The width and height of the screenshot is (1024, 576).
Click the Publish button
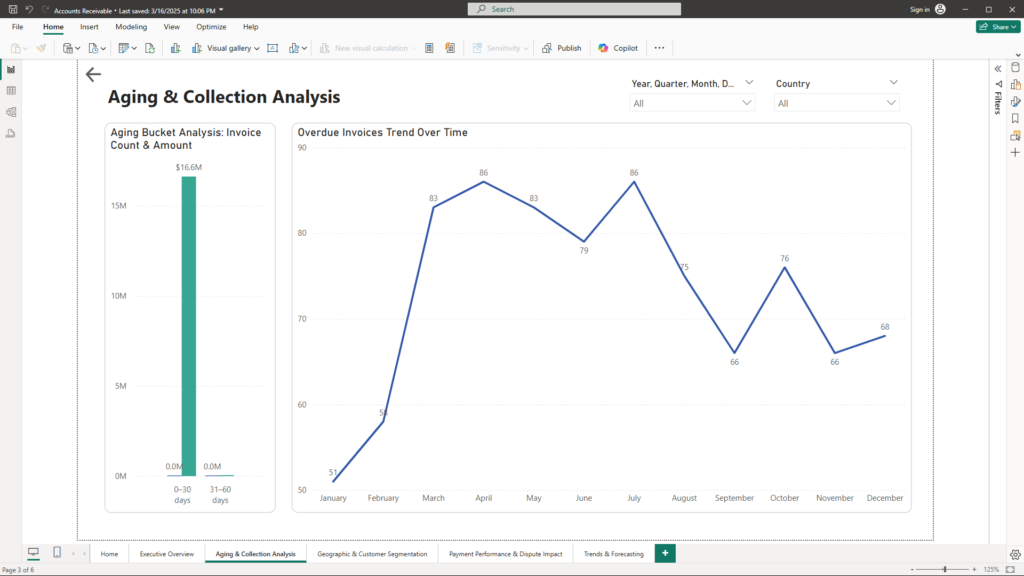pos(562,48)
